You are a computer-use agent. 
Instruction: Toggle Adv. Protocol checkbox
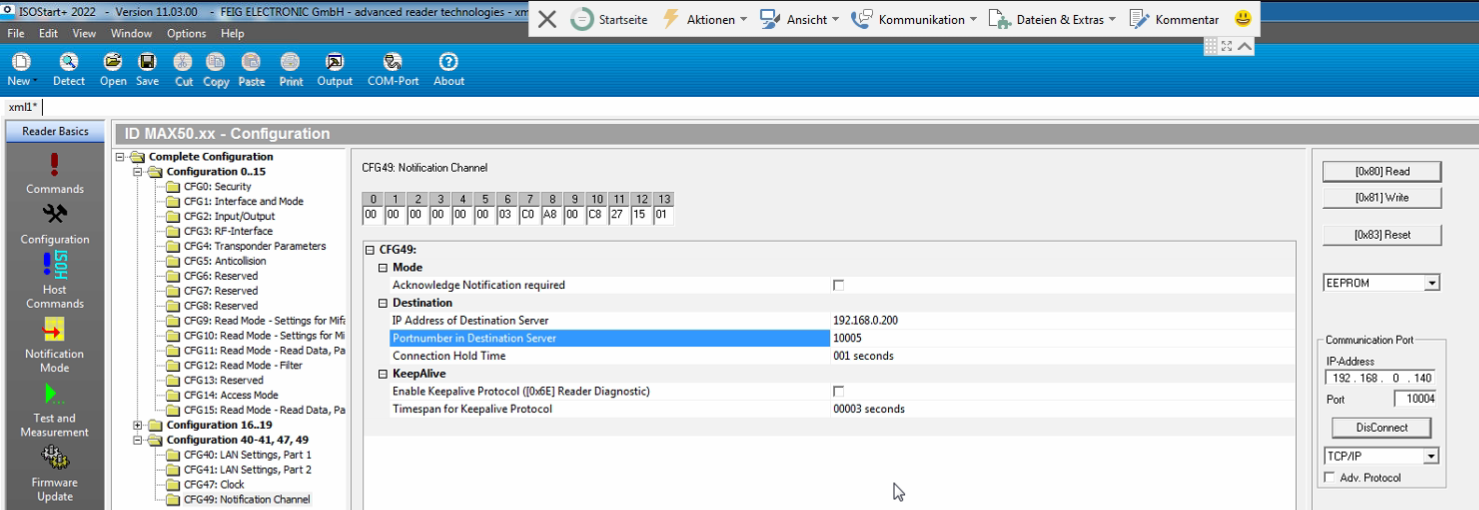[x=1329, y=478]
